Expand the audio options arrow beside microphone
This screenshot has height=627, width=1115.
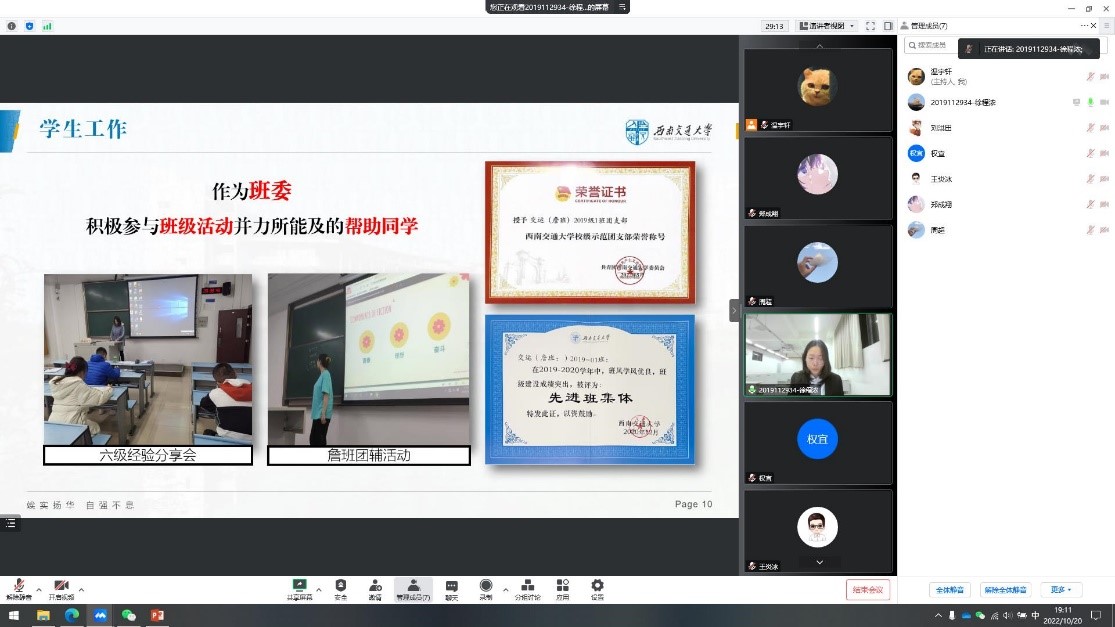(39, 589)
